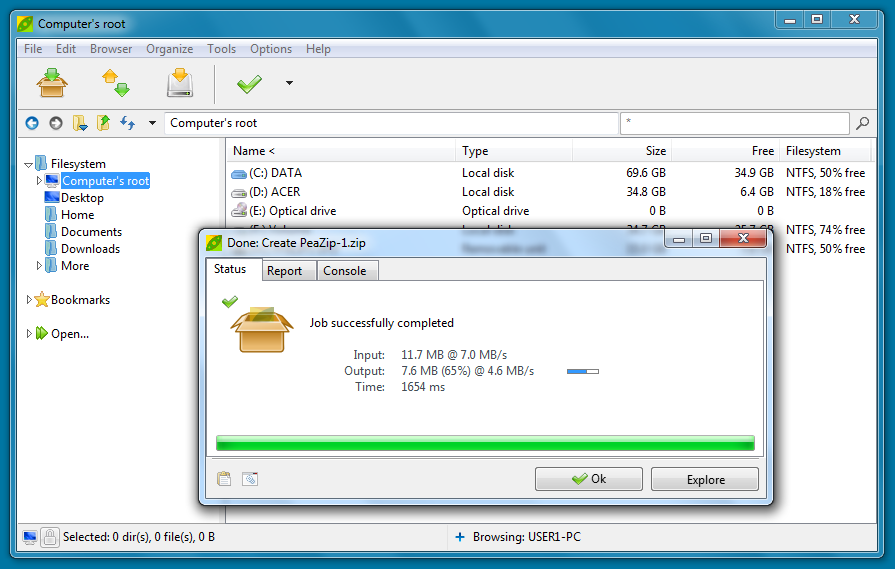895x569 pixels.
Task: Select the (C:) DATA drive row
Action: tap(549, 173)
